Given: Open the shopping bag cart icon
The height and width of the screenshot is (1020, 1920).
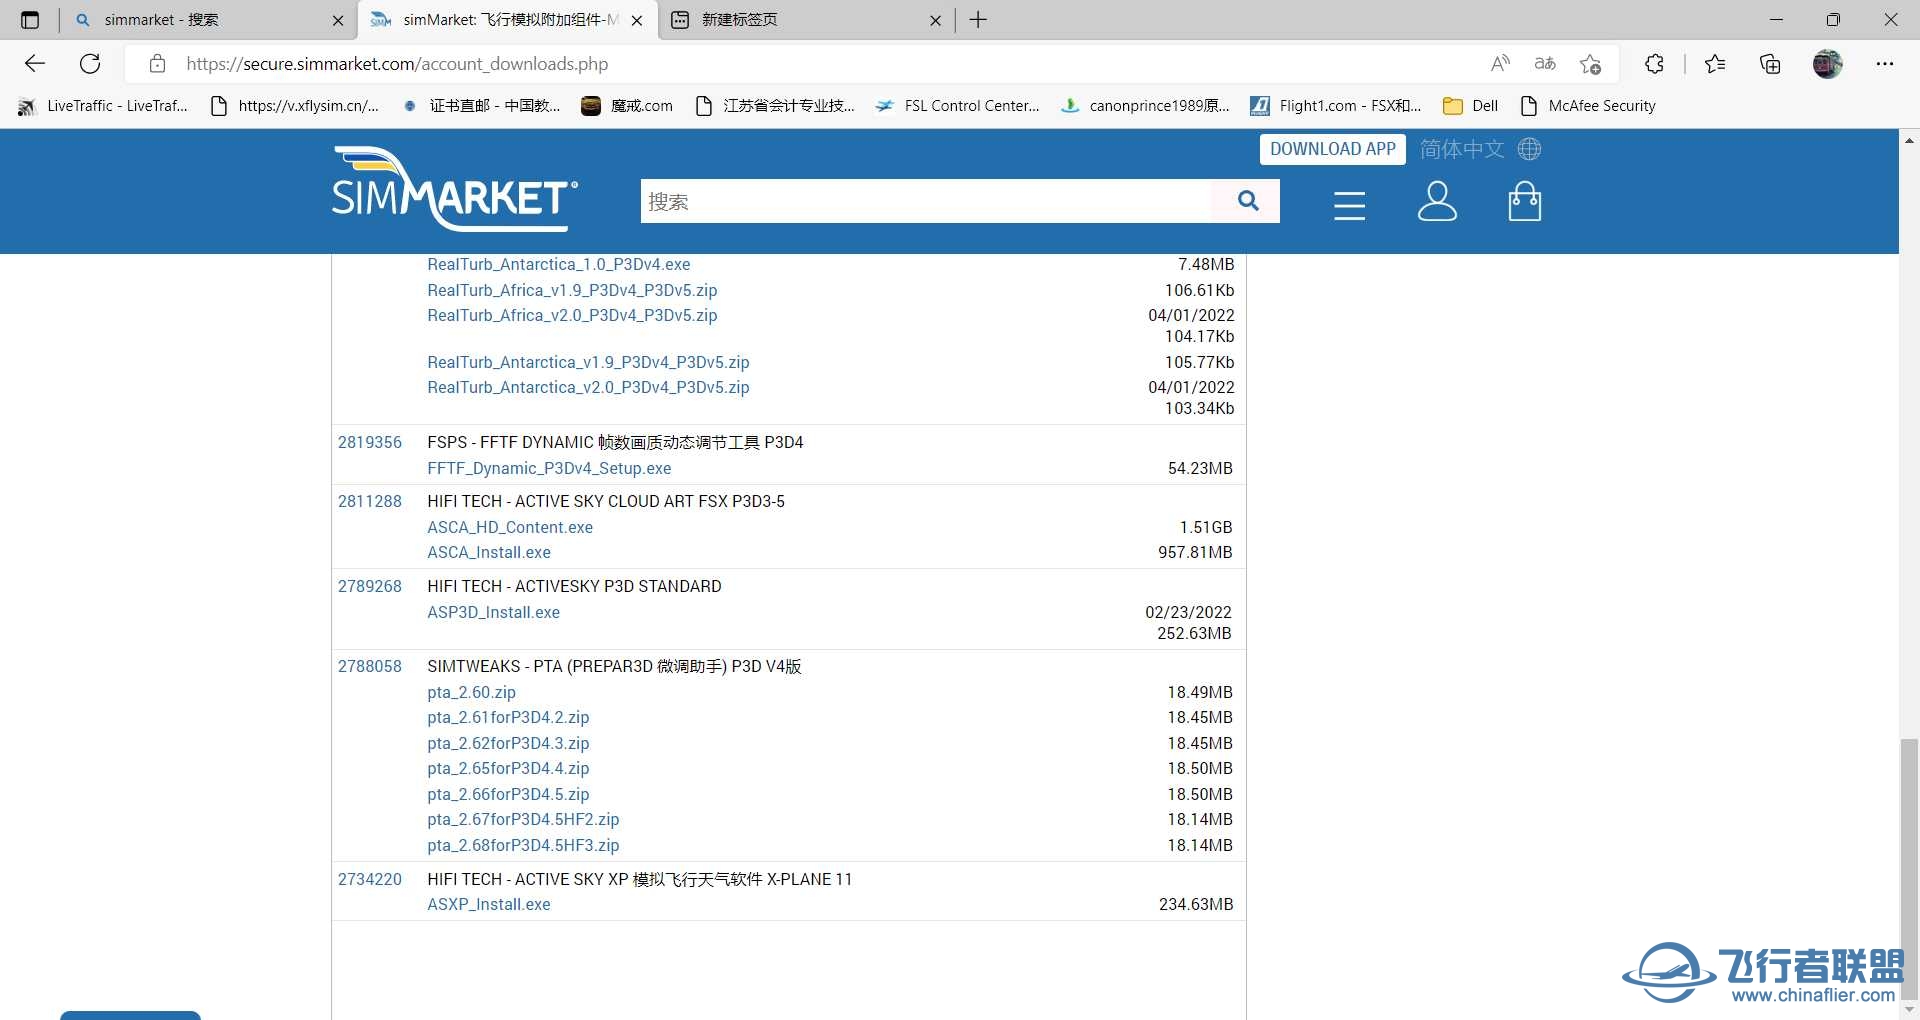Looking at the screenshot, I should [x=1524, y=201].
